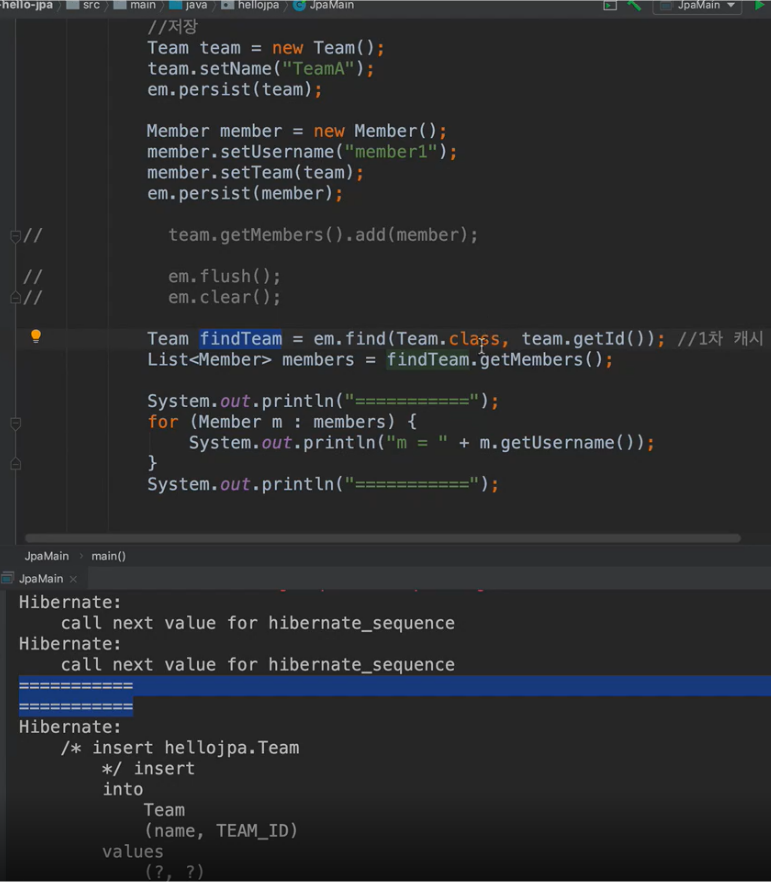Toggle fold marker at em.clear comment line
Screen dimensions: 771x882
(x=15, y=298)
